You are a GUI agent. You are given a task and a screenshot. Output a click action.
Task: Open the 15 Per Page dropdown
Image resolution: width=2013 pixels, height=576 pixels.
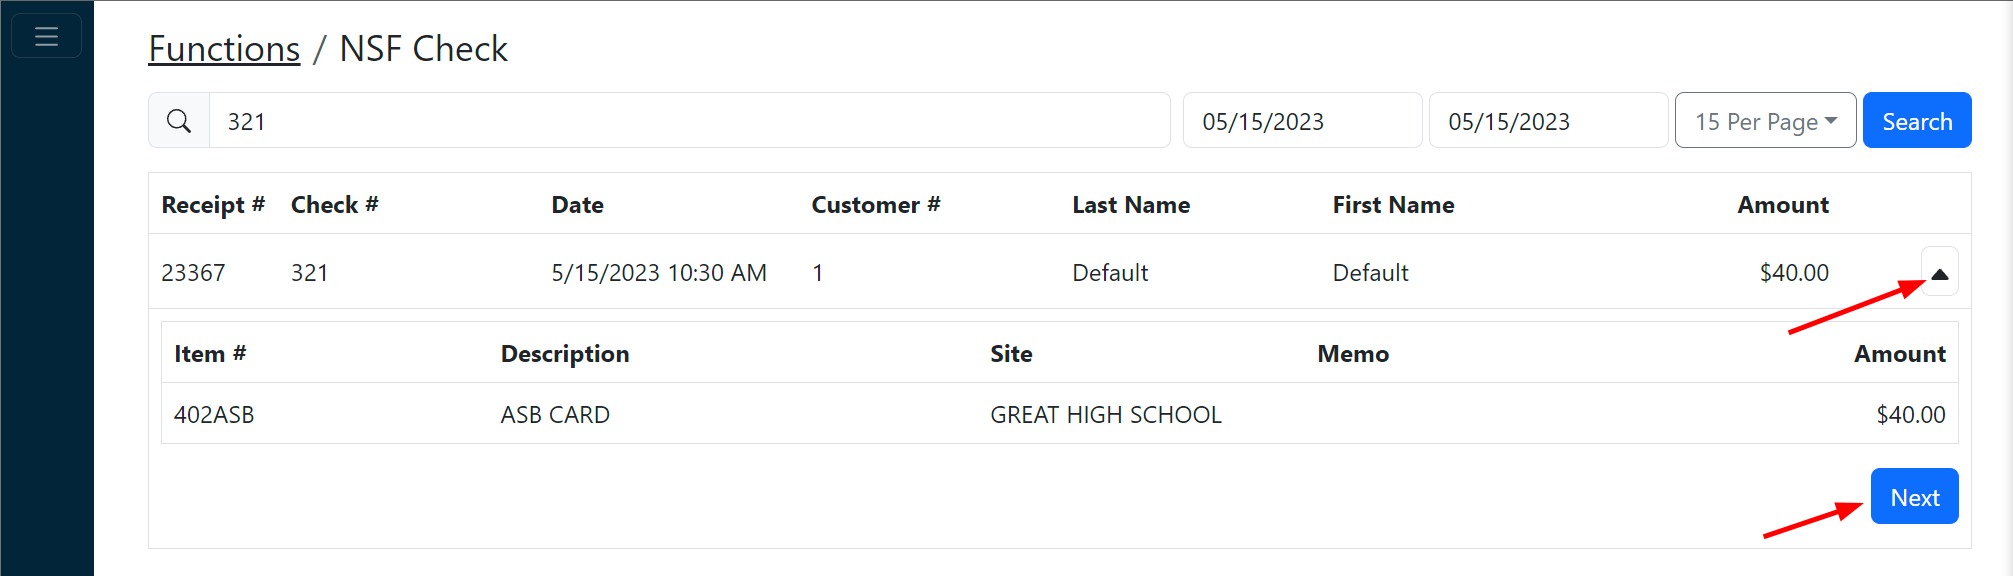1764,120
